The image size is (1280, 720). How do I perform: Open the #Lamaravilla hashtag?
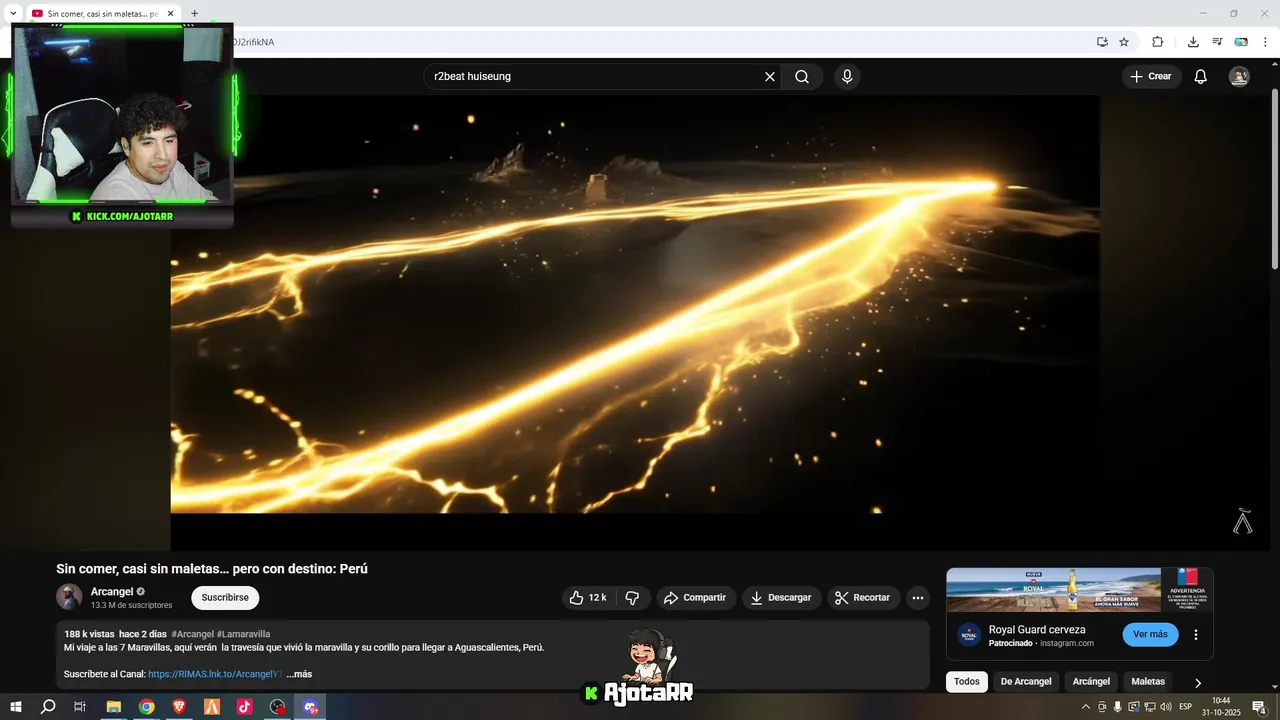pos(243,634)
